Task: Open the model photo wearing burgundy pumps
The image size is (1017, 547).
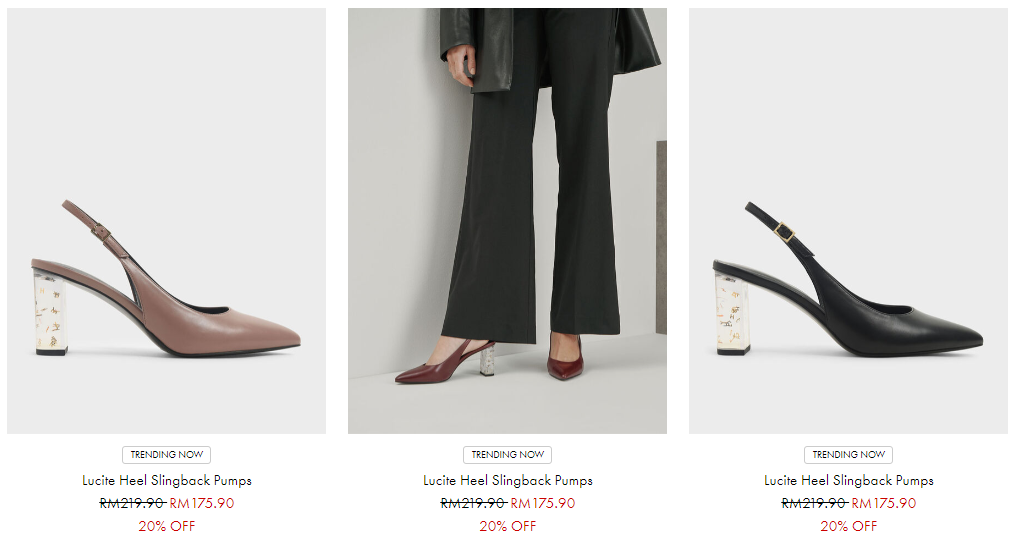Action: tap(507, 200)
